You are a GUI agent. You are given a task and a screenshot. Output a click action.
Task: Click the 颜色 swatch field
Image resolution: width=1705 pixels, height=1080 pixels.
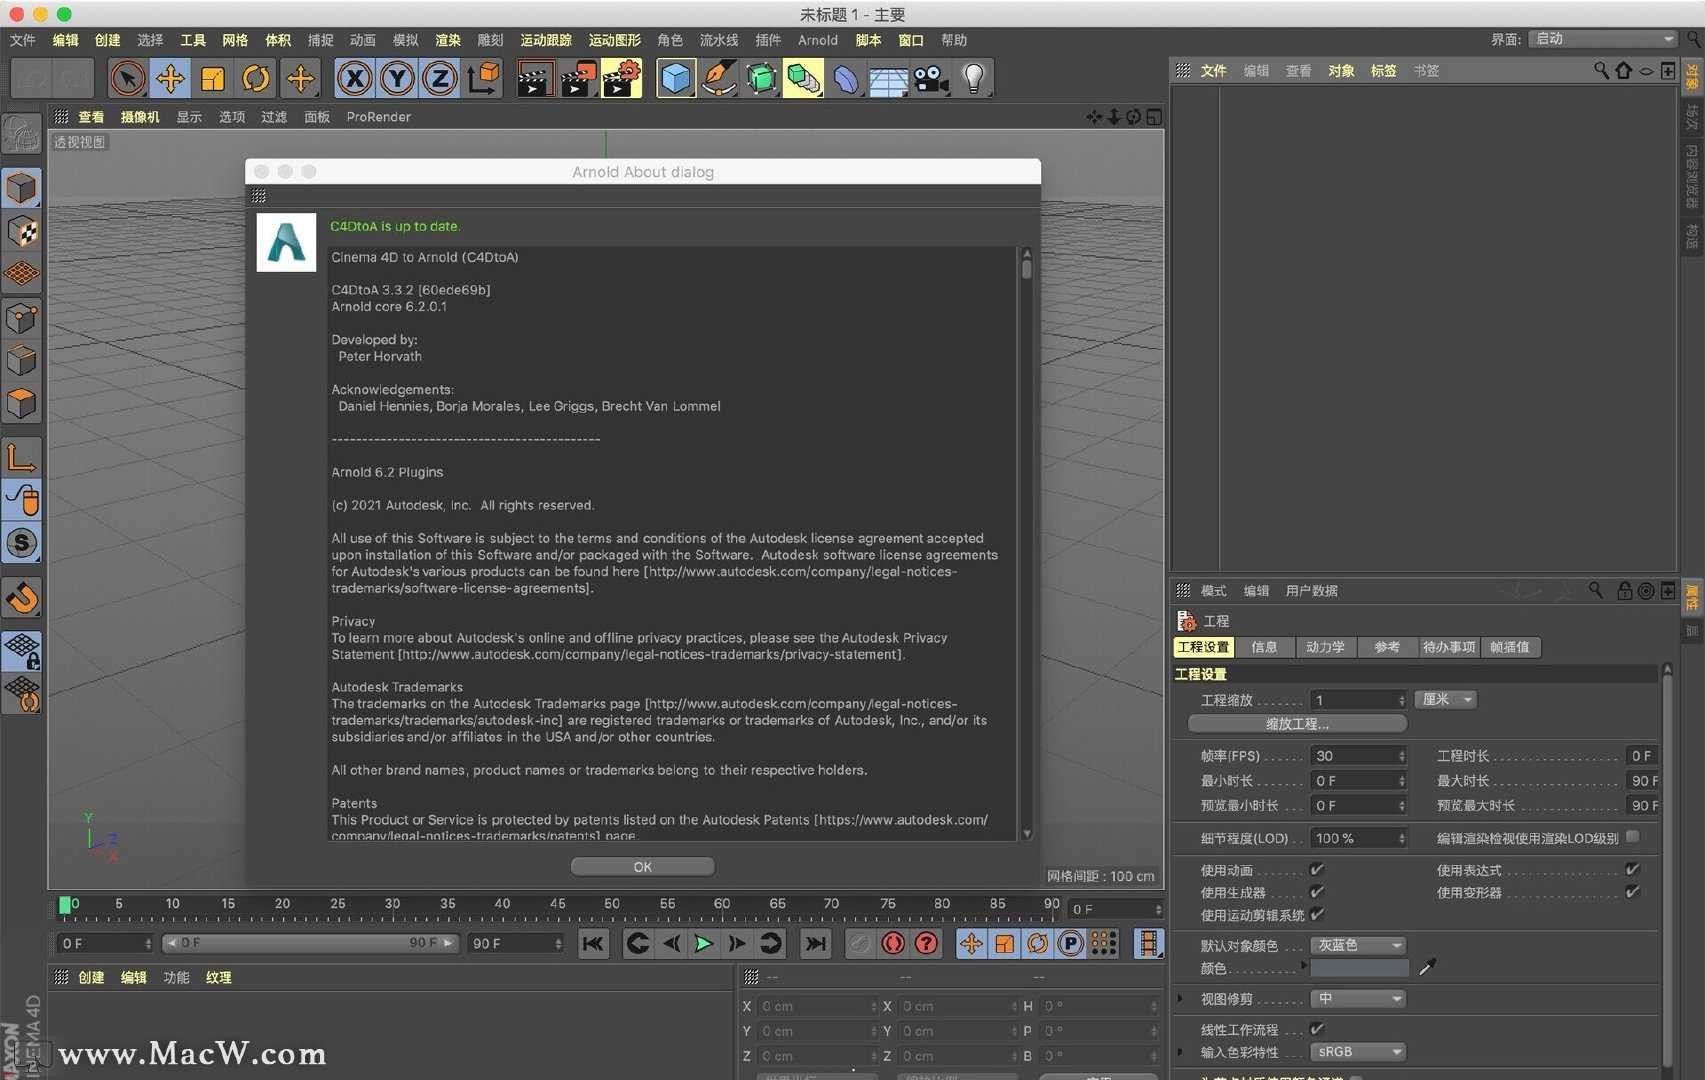(x=1359, y=967)
